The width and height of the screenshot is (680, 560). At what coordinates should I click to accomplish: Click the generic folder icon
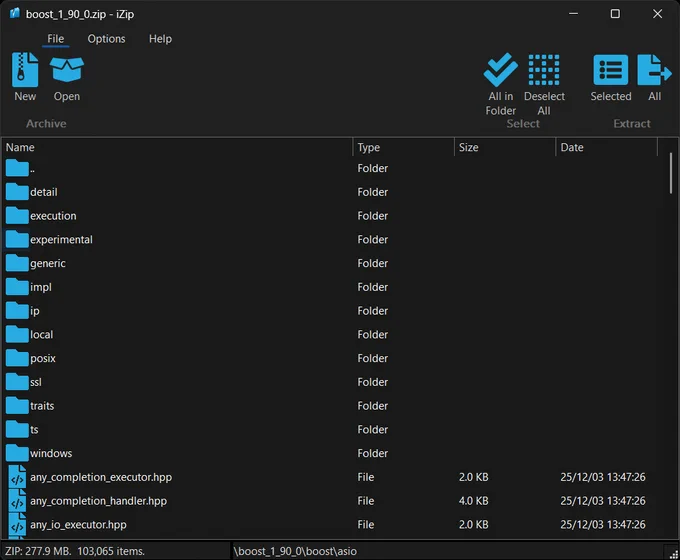[17, 263]
